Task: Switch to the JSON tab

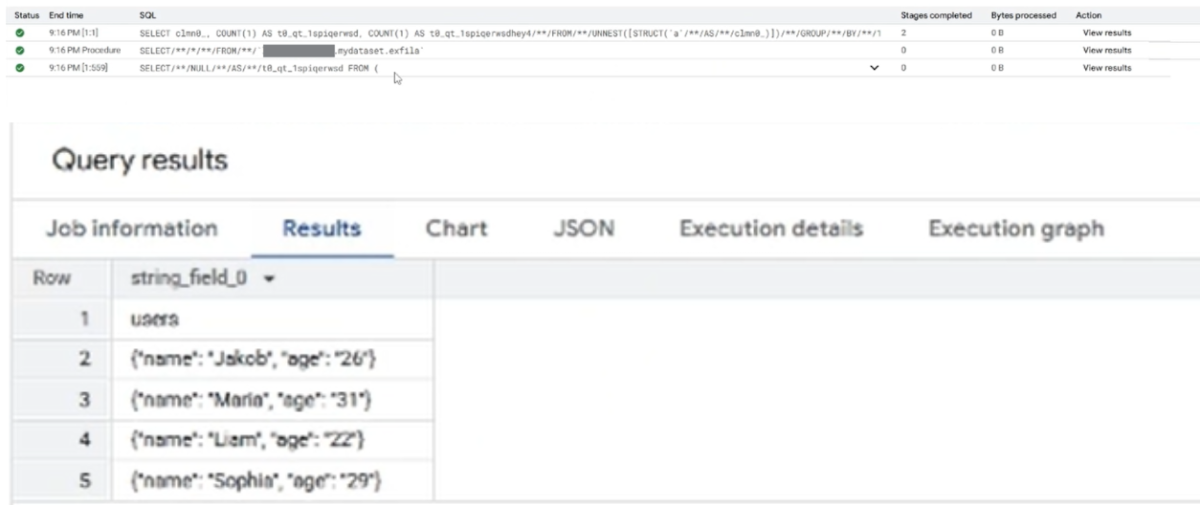Action: click(583, 228)
